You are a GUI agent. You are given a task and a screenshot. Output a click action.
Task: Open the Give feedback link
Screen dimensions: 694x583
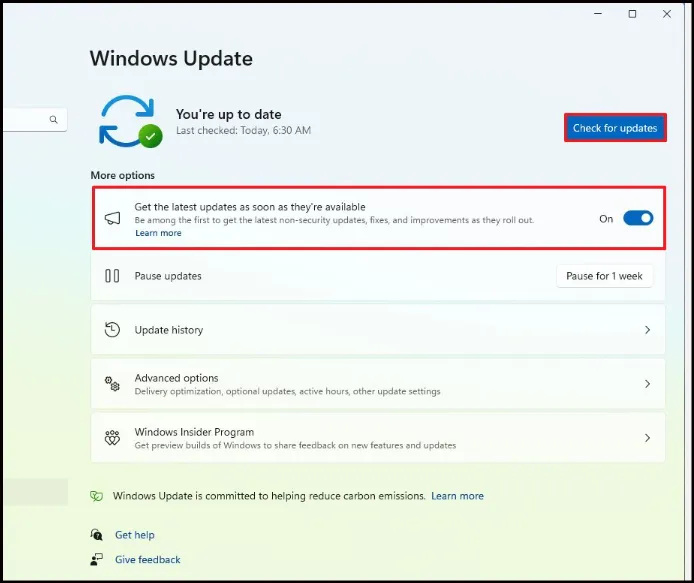pyautogui.click(x=147, y=560)
